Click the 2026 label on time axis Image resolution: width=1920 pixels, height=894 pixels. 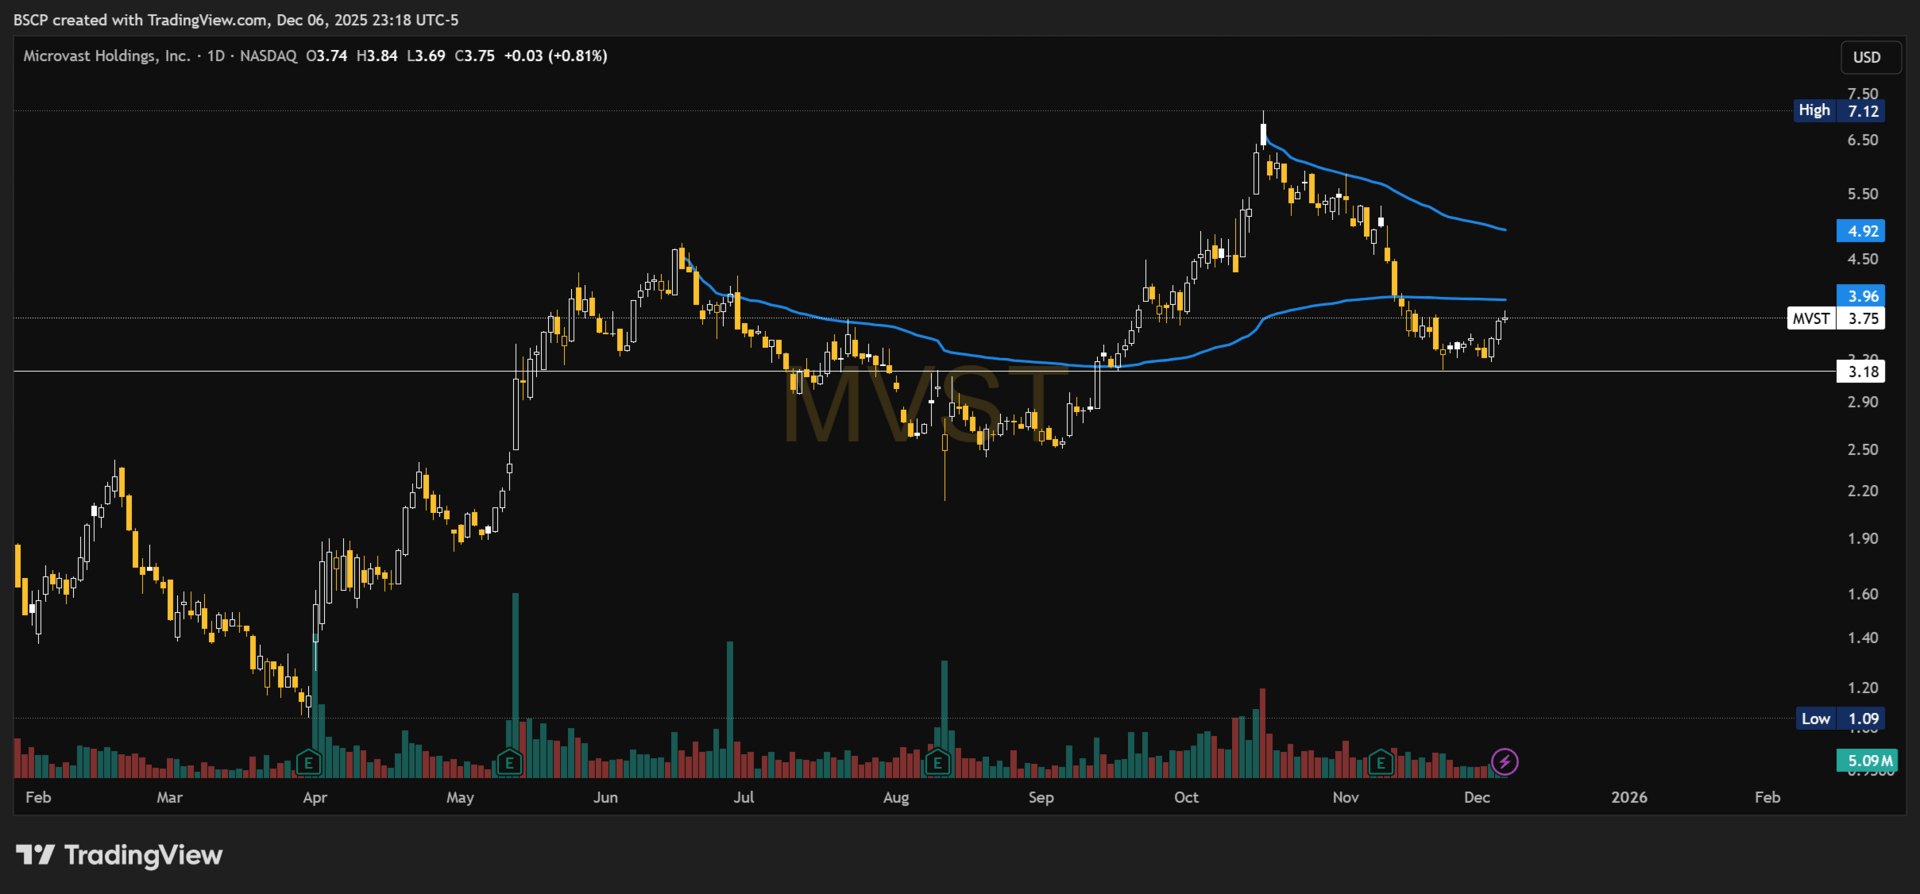coord(1630,797)
